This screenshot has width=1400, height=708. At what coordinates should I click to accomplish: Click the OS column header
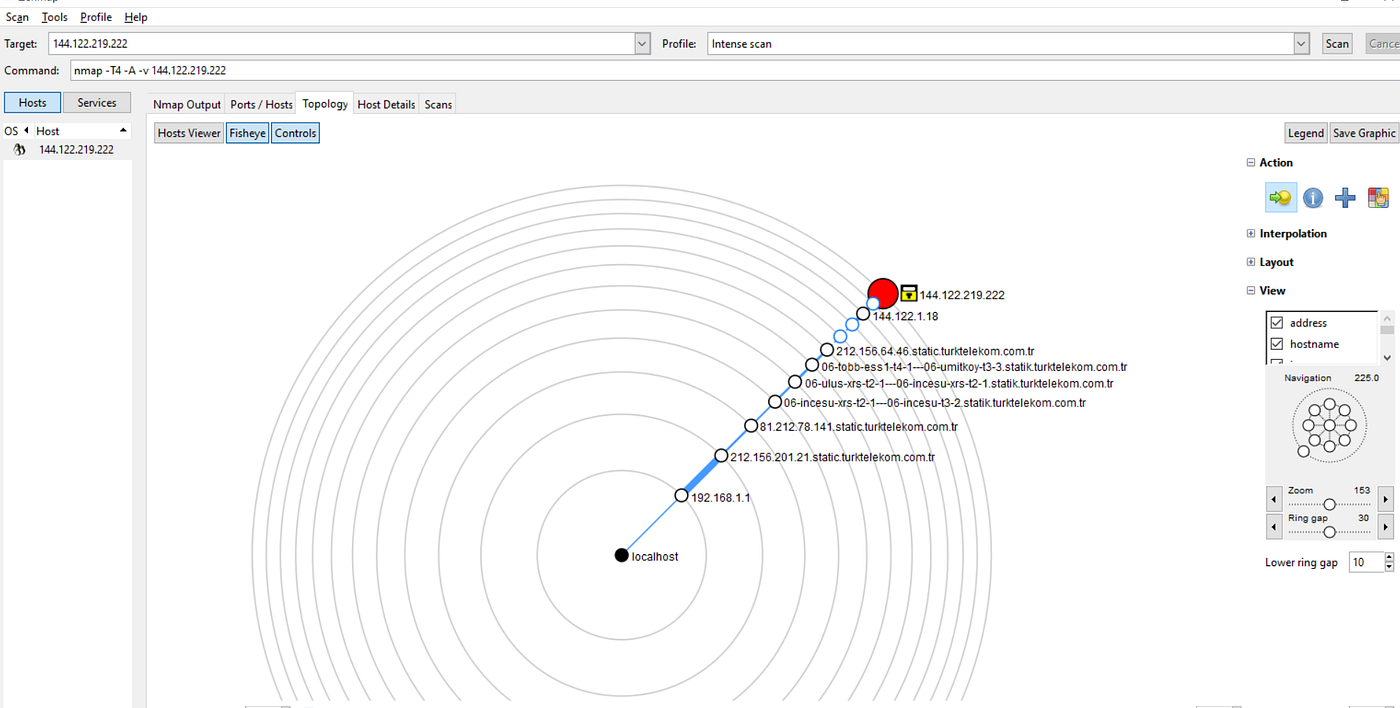point(13,131)
